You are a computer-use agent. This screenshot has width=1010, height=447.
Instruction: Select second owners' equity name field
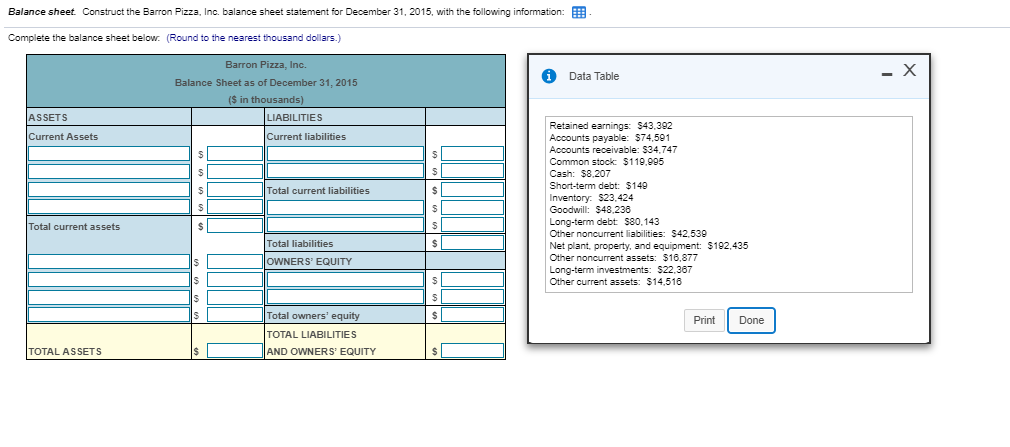coord(345,297)
